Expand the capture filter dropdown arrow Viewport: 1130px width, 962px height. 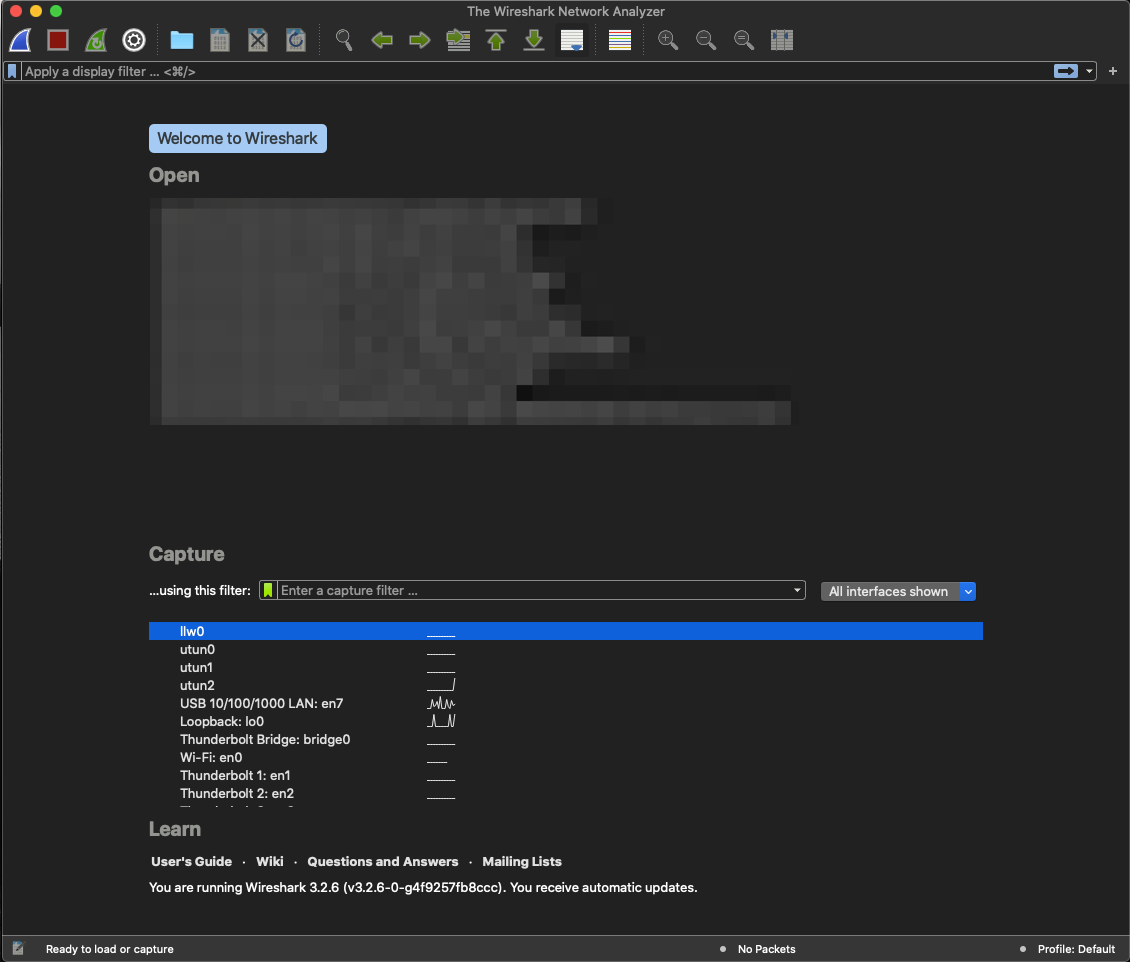797,590
